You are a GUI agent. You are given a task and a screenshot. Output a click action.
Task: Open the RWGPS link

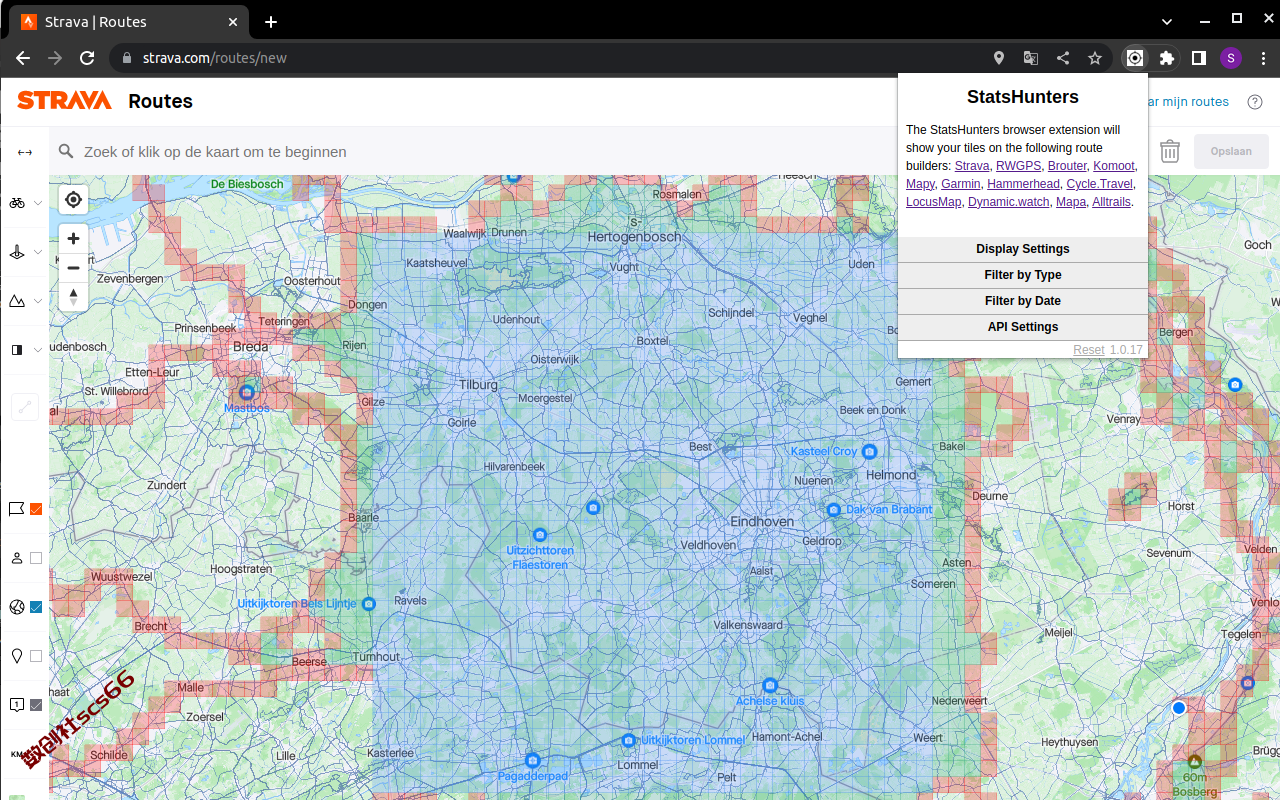[x=1019, y=166]
